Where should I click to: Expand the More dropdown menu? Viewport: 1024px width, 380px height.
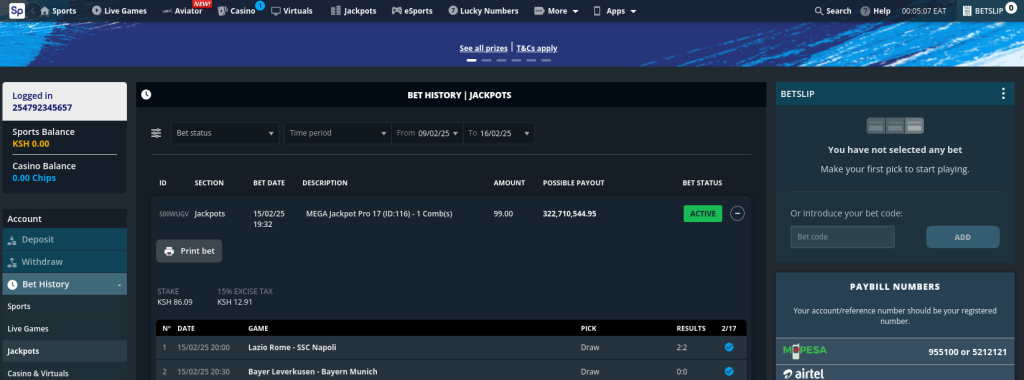click(x=556, y=11)
